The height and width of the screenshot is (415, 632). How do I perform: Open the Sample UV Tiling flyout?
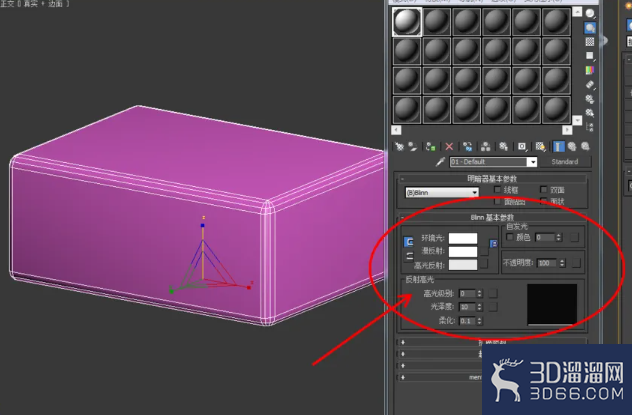[590, 56]
